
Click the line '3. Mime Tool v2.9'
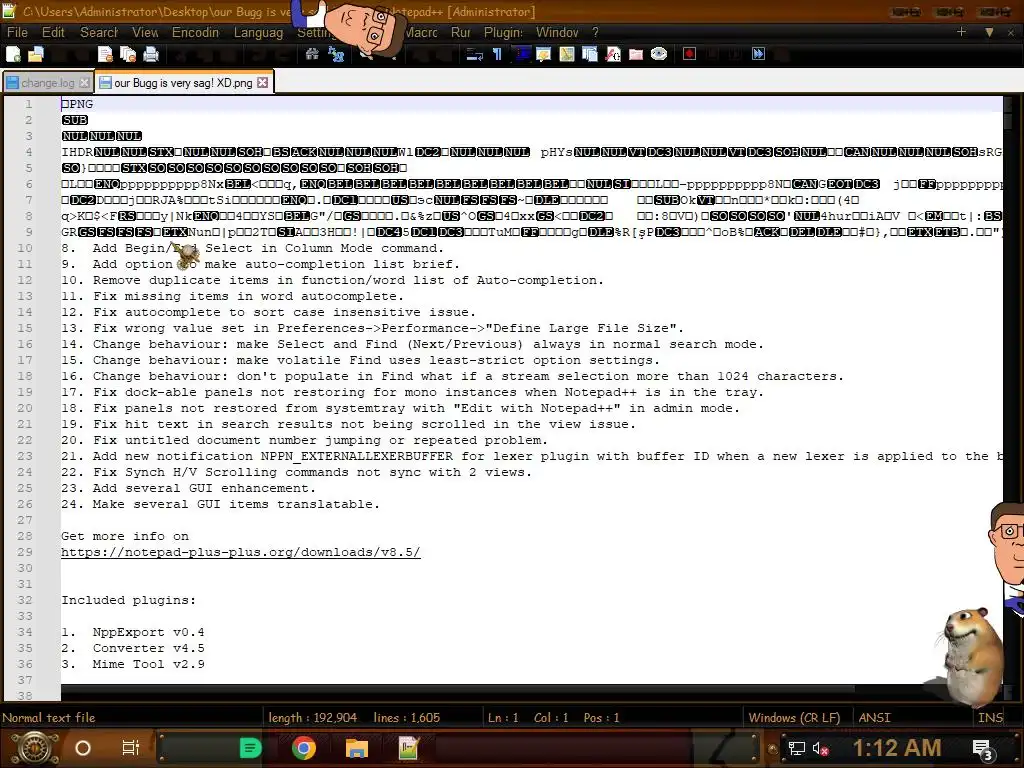tap(133, 664)
